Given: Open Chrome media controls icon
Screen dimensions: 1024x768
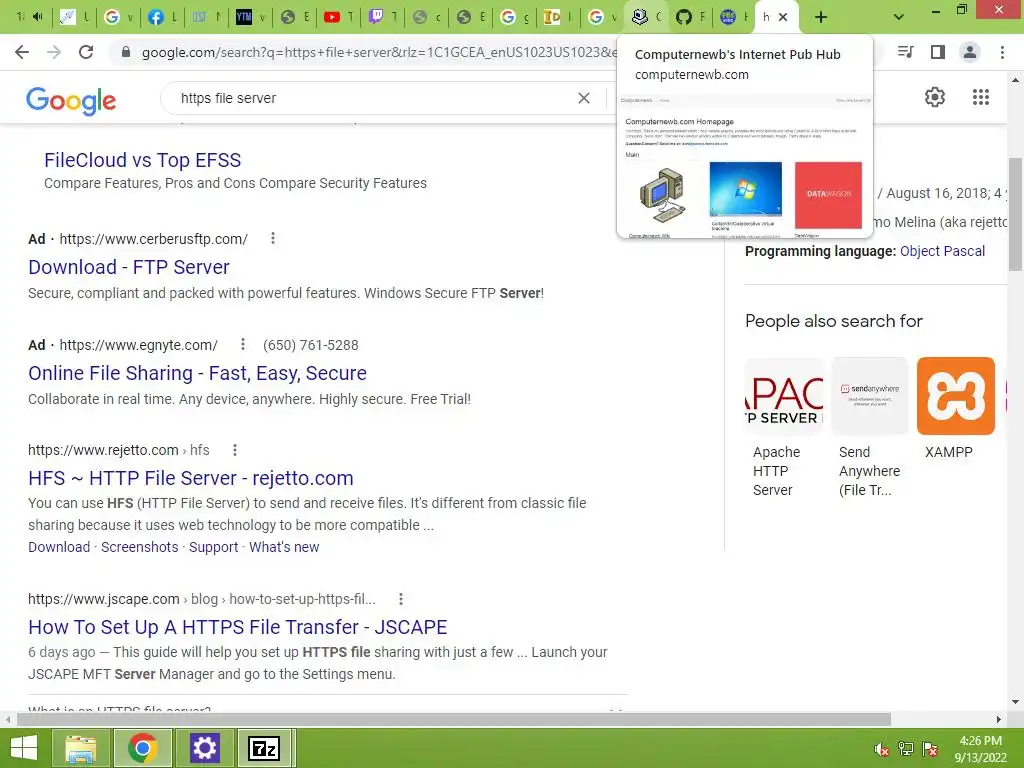Looking at the screenshot, I should coord(906,52).
